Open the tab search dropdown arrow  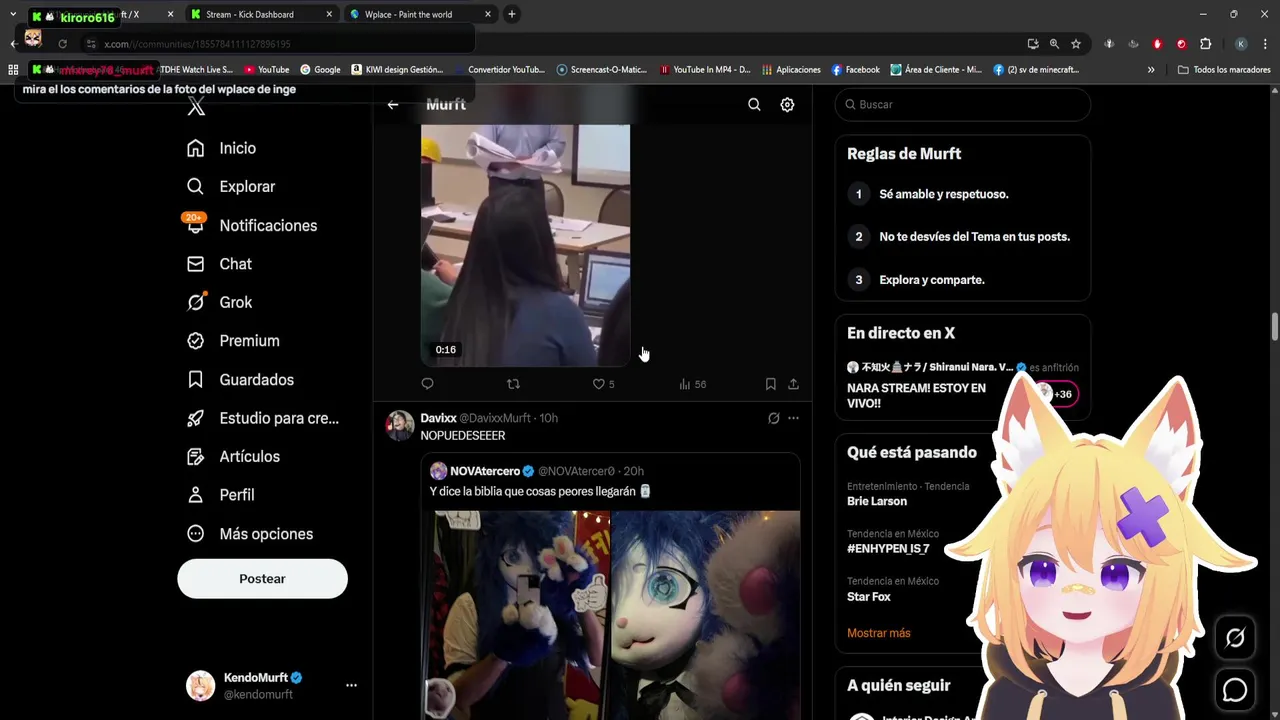click(x=12, y=14)
